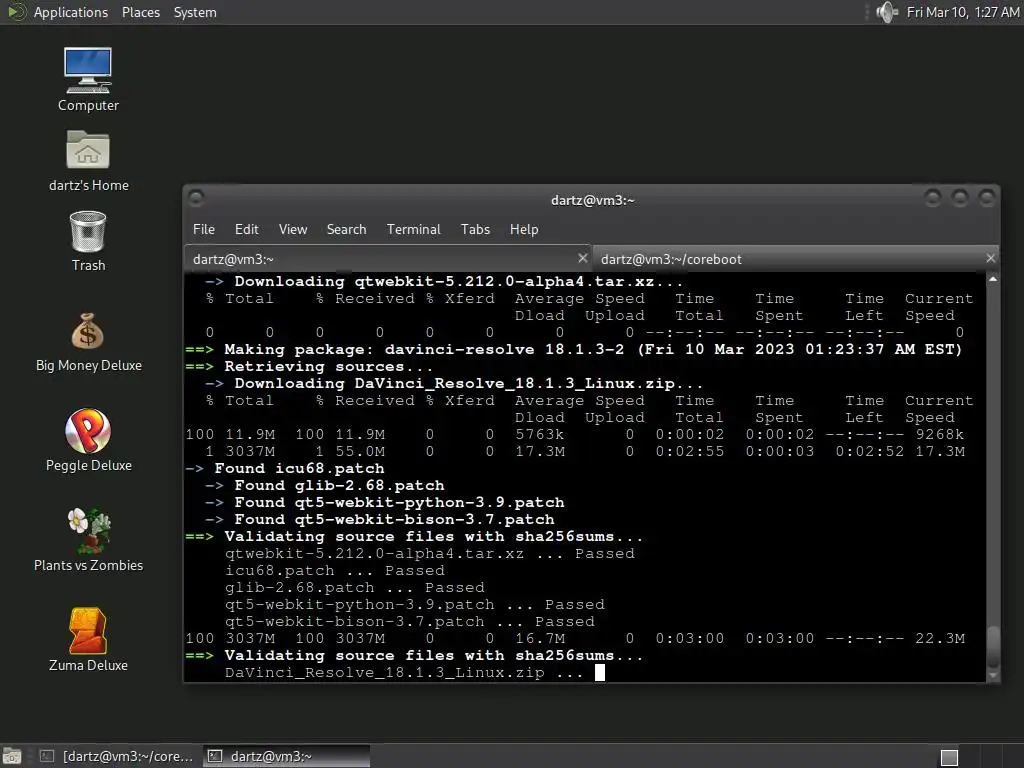Open the terminal Edit menu

[246, 229]
